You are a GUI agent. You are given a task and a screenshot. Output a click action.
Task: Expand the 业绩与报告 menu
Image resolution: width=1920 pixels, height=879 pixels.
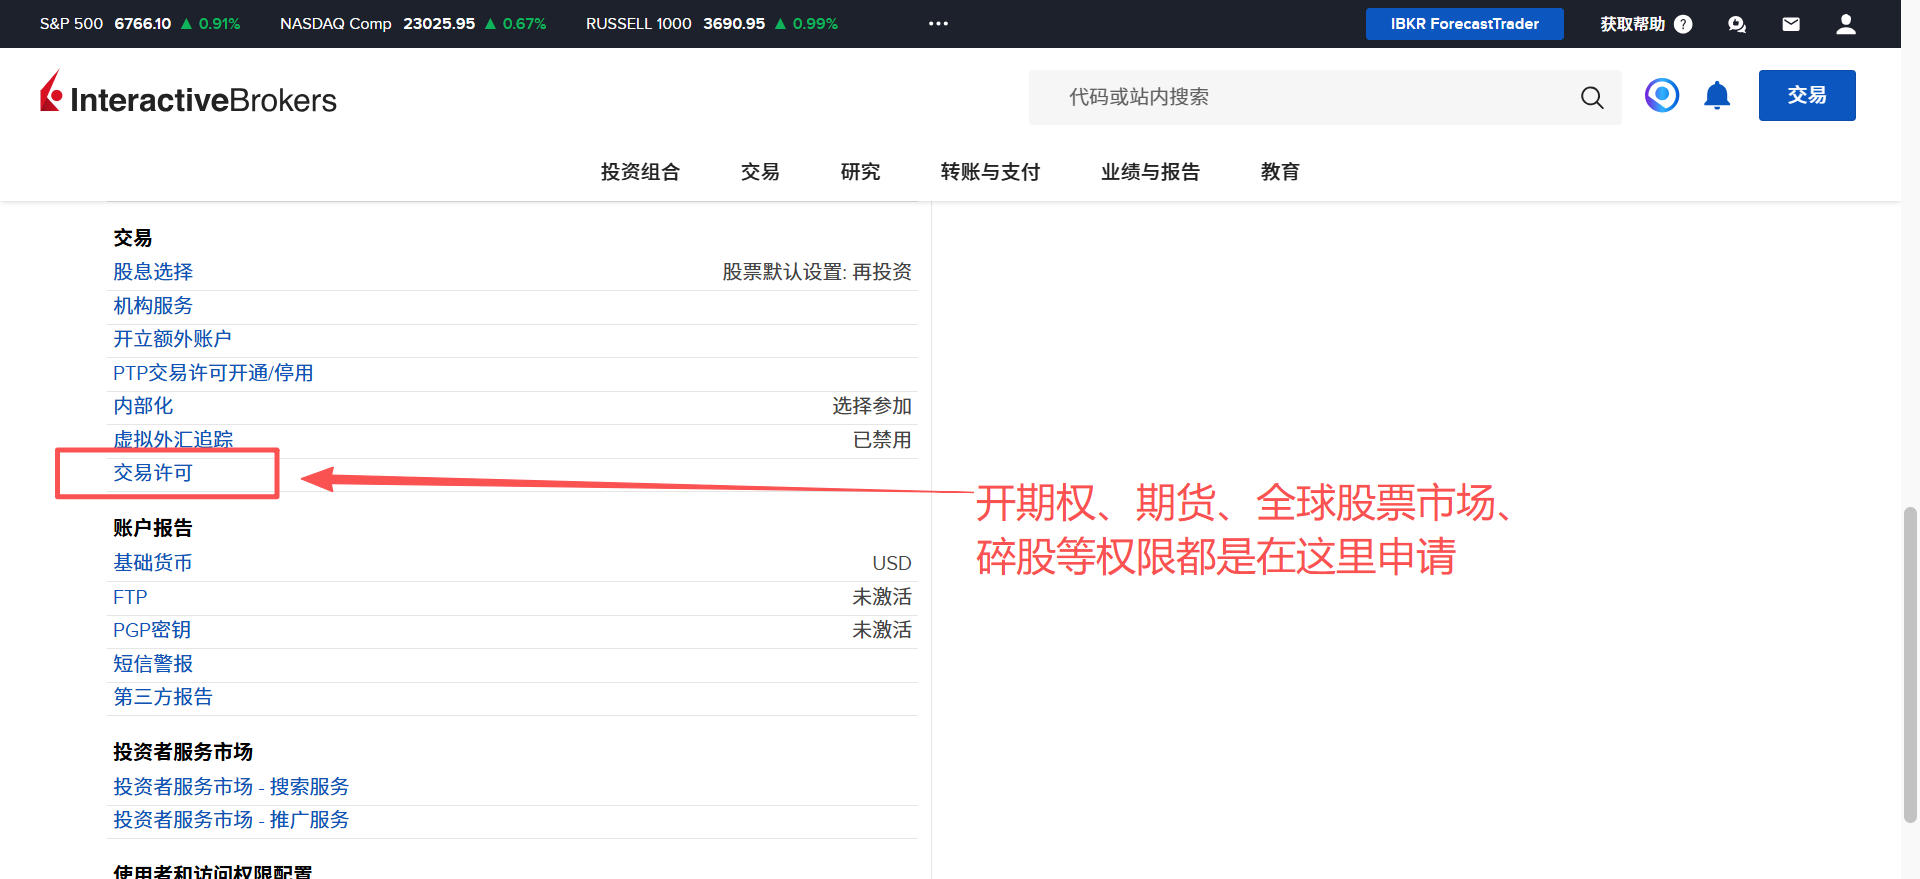tap(1150, 172)
